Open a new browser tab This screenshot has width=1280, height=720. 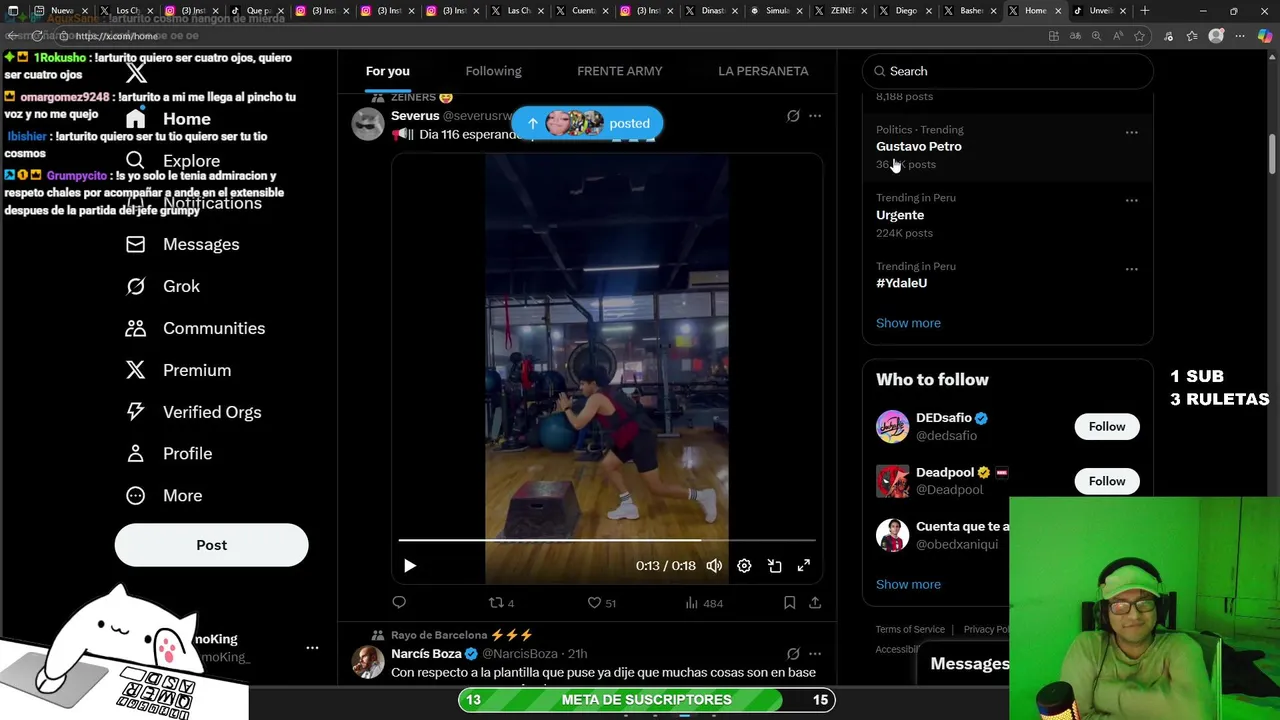click(x=1145, y=11)
